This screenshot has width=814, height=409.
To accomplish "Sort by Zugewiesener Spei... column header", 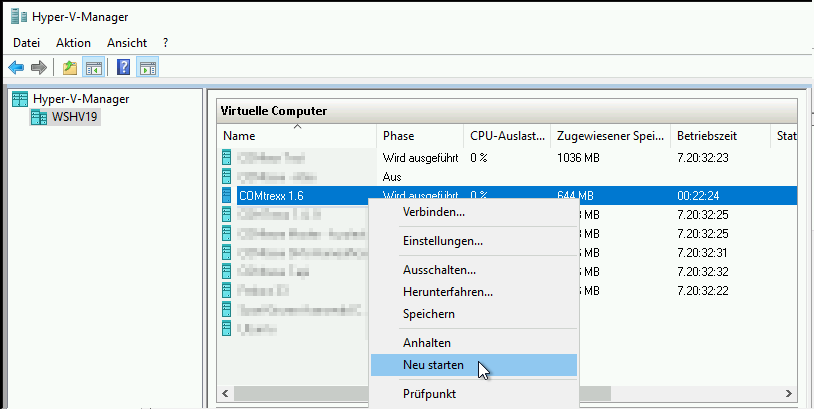I will coord(610,135).
